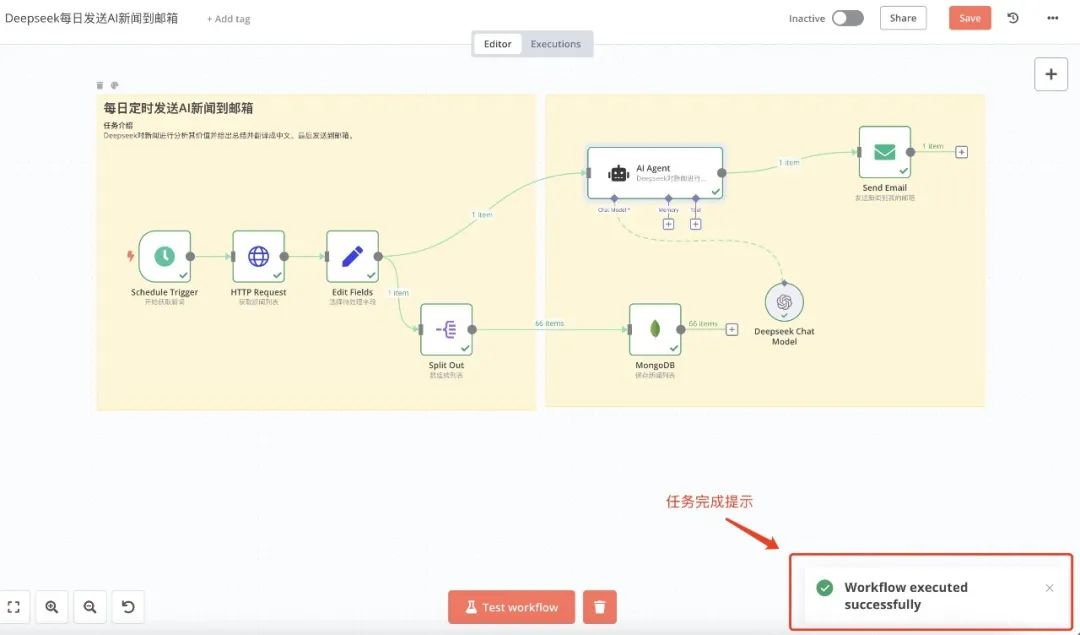Screen dimensions: 1080x635
Task: Select the Edit Fields node
Action: point(352,257)
